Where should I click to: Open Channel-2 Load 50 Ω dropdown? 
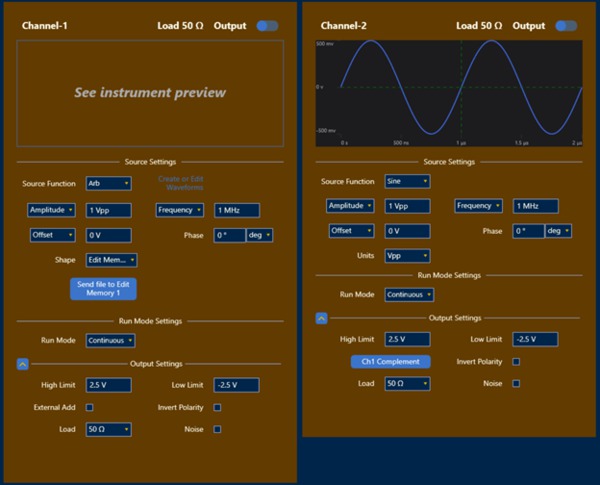click(x=407, y=383)
